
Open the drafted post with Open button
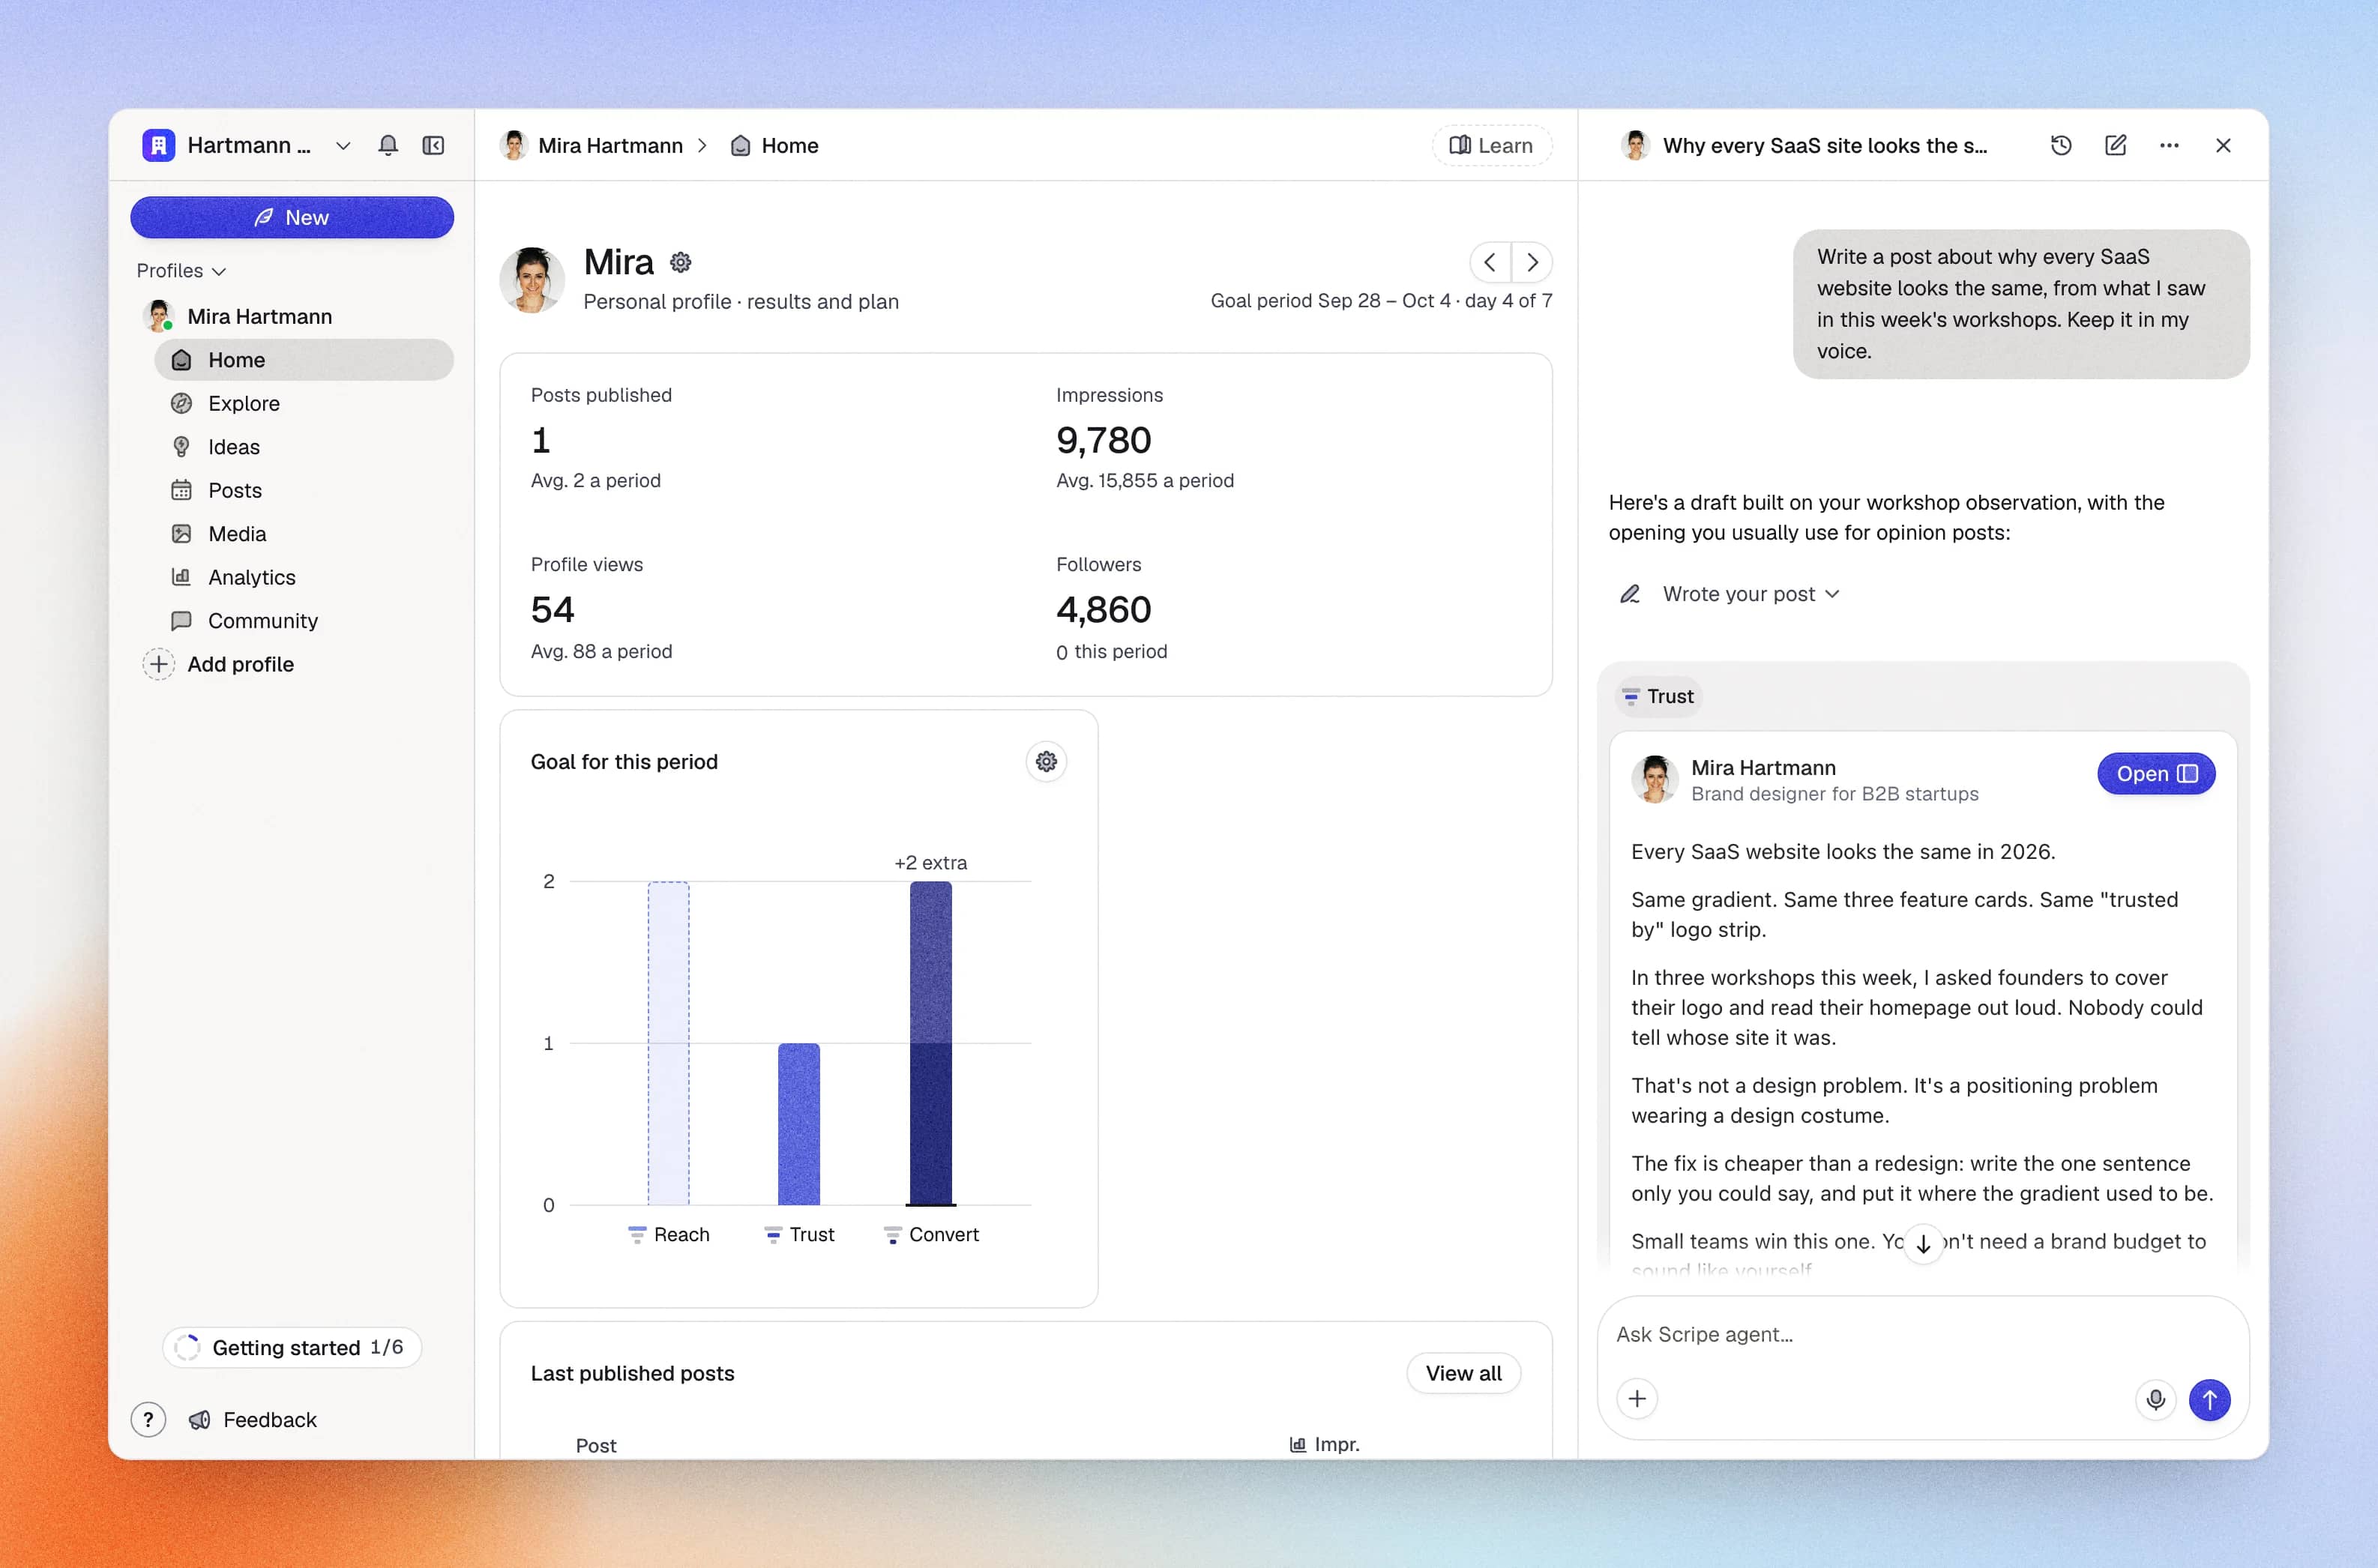pyautogui.click(x=2156, y=774)
